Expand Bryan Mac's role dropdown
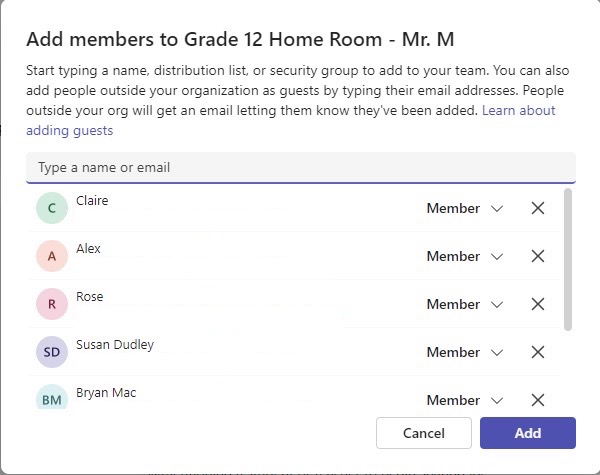The width and height of the screenshot is (600, 475). [465, 400]
